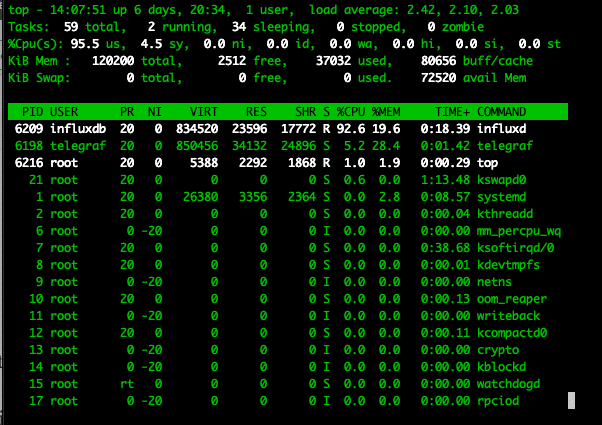602x425 pixels.
Task: Click the TIME+ column header
Action: coord(452,112)
